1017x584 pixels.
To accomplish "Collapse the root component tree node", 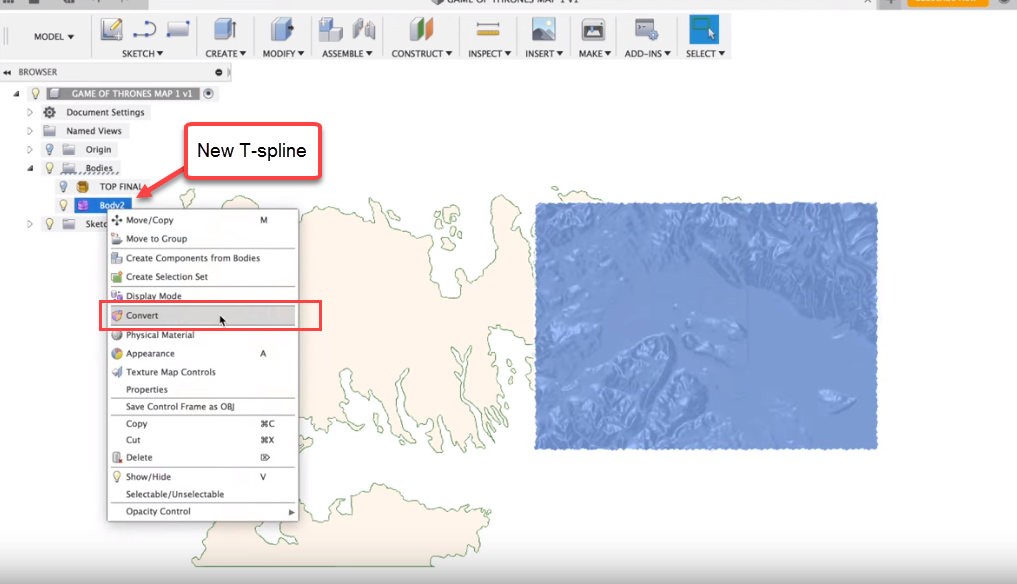I will 17,93.
